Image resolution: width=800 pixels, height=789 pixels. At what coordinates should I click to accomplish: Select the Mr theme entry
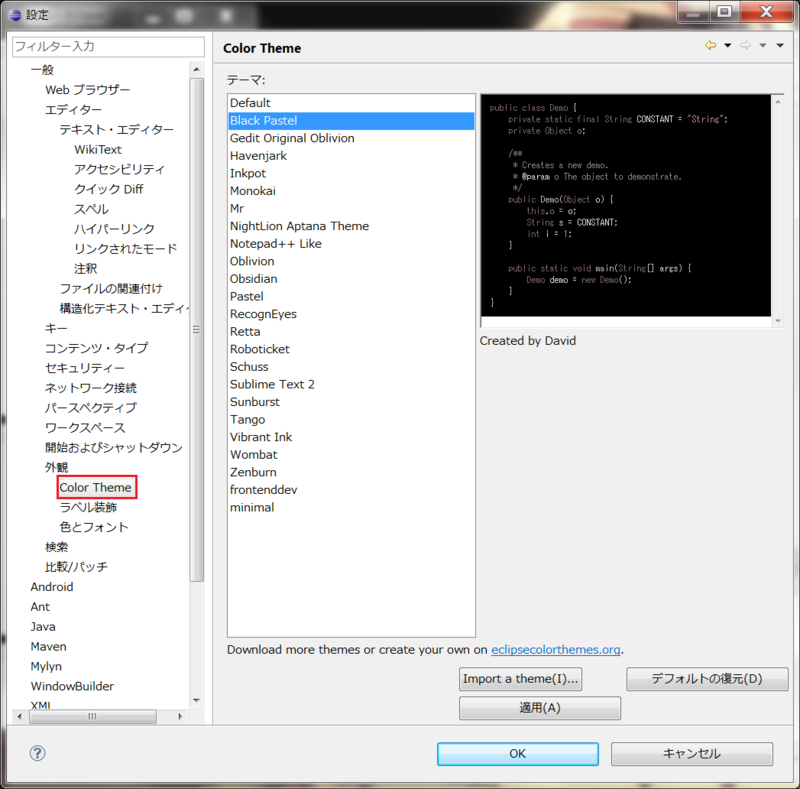coord(351,208)
